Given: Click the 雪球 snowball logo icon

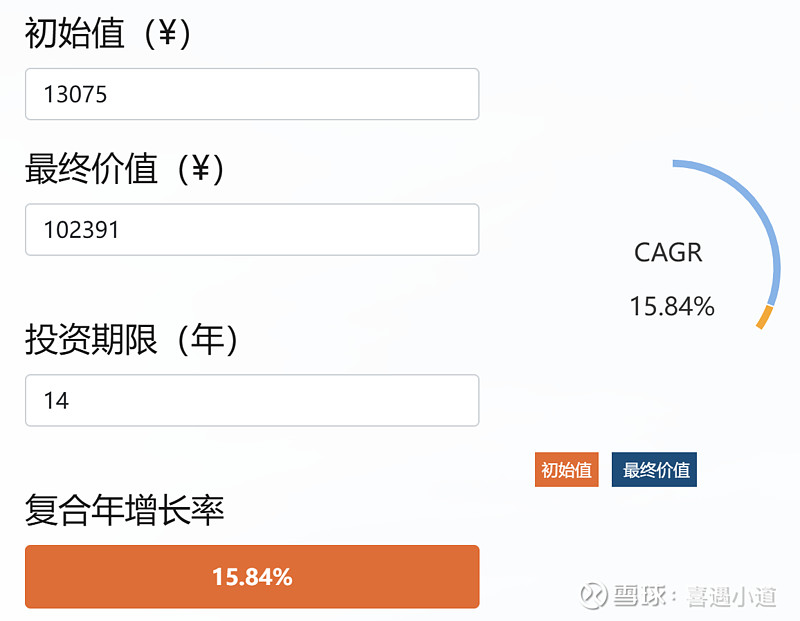Looking at the screenshot, I should pyautogui.click(x=594, y=596).
